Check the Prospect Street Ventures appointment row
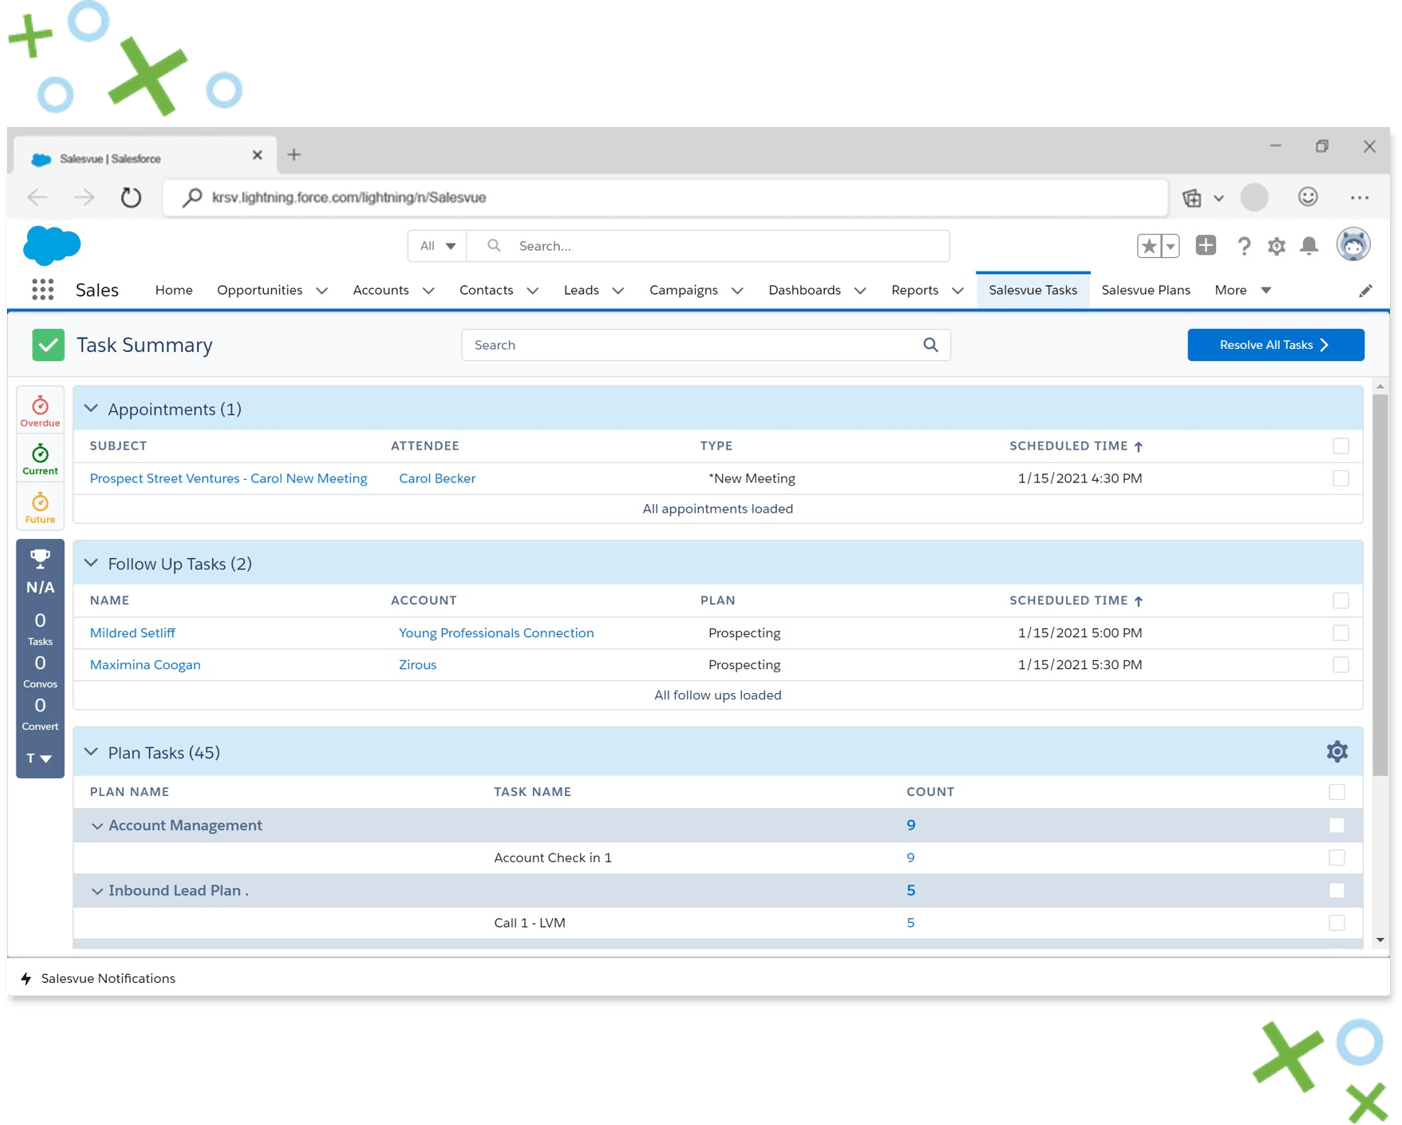 pyautogui.click(x=1341, y=478)
